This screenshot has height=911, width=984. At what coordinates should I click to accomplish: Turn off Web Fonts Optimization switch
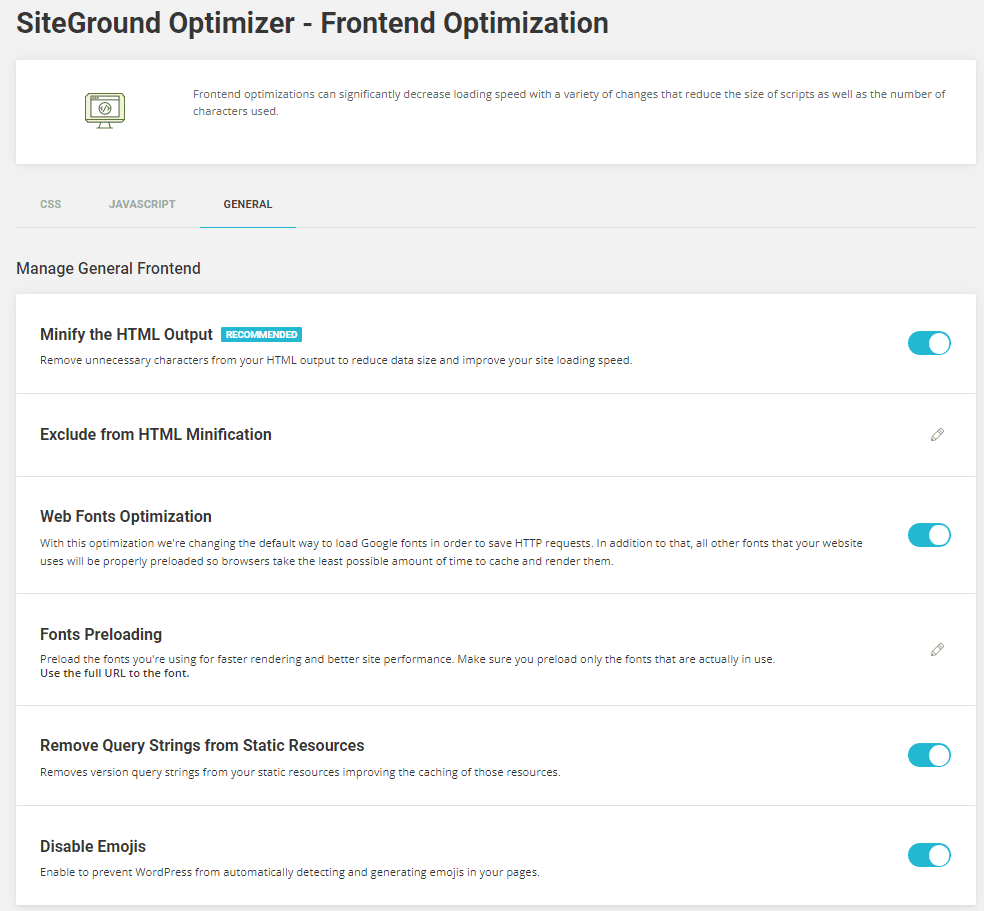pos(929,535)
